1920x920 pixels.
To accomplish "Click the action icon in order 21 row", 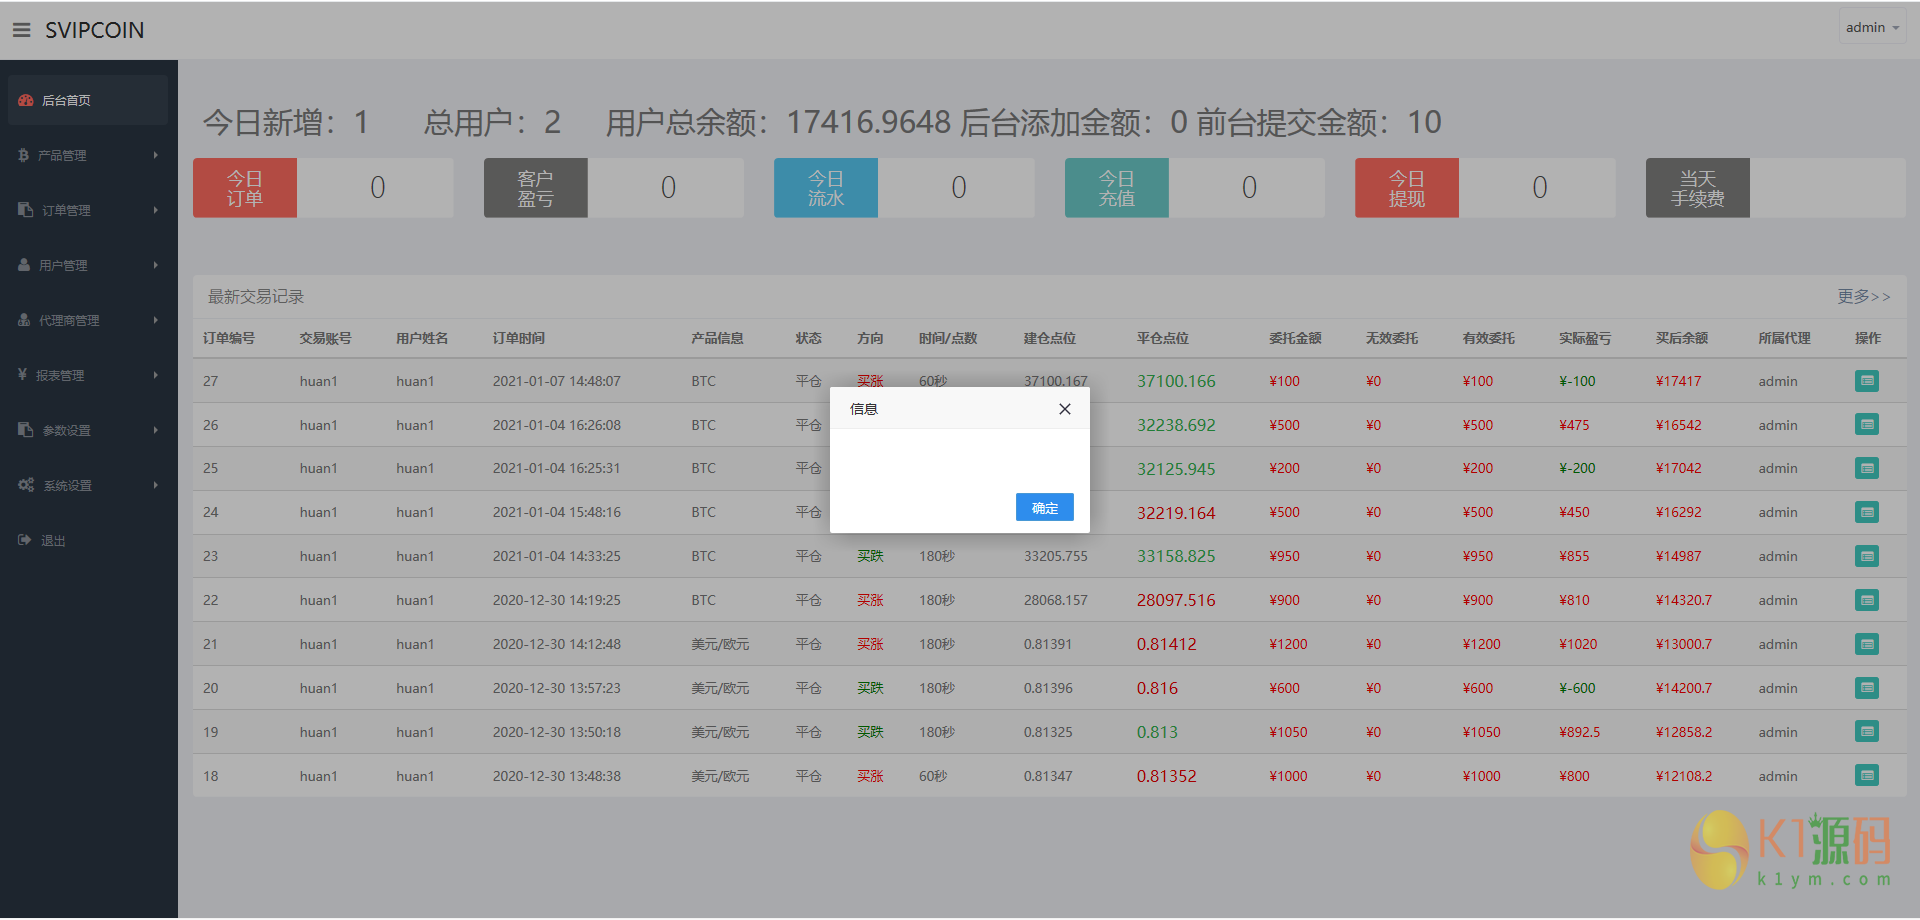I will click(x=1866, y=644).
